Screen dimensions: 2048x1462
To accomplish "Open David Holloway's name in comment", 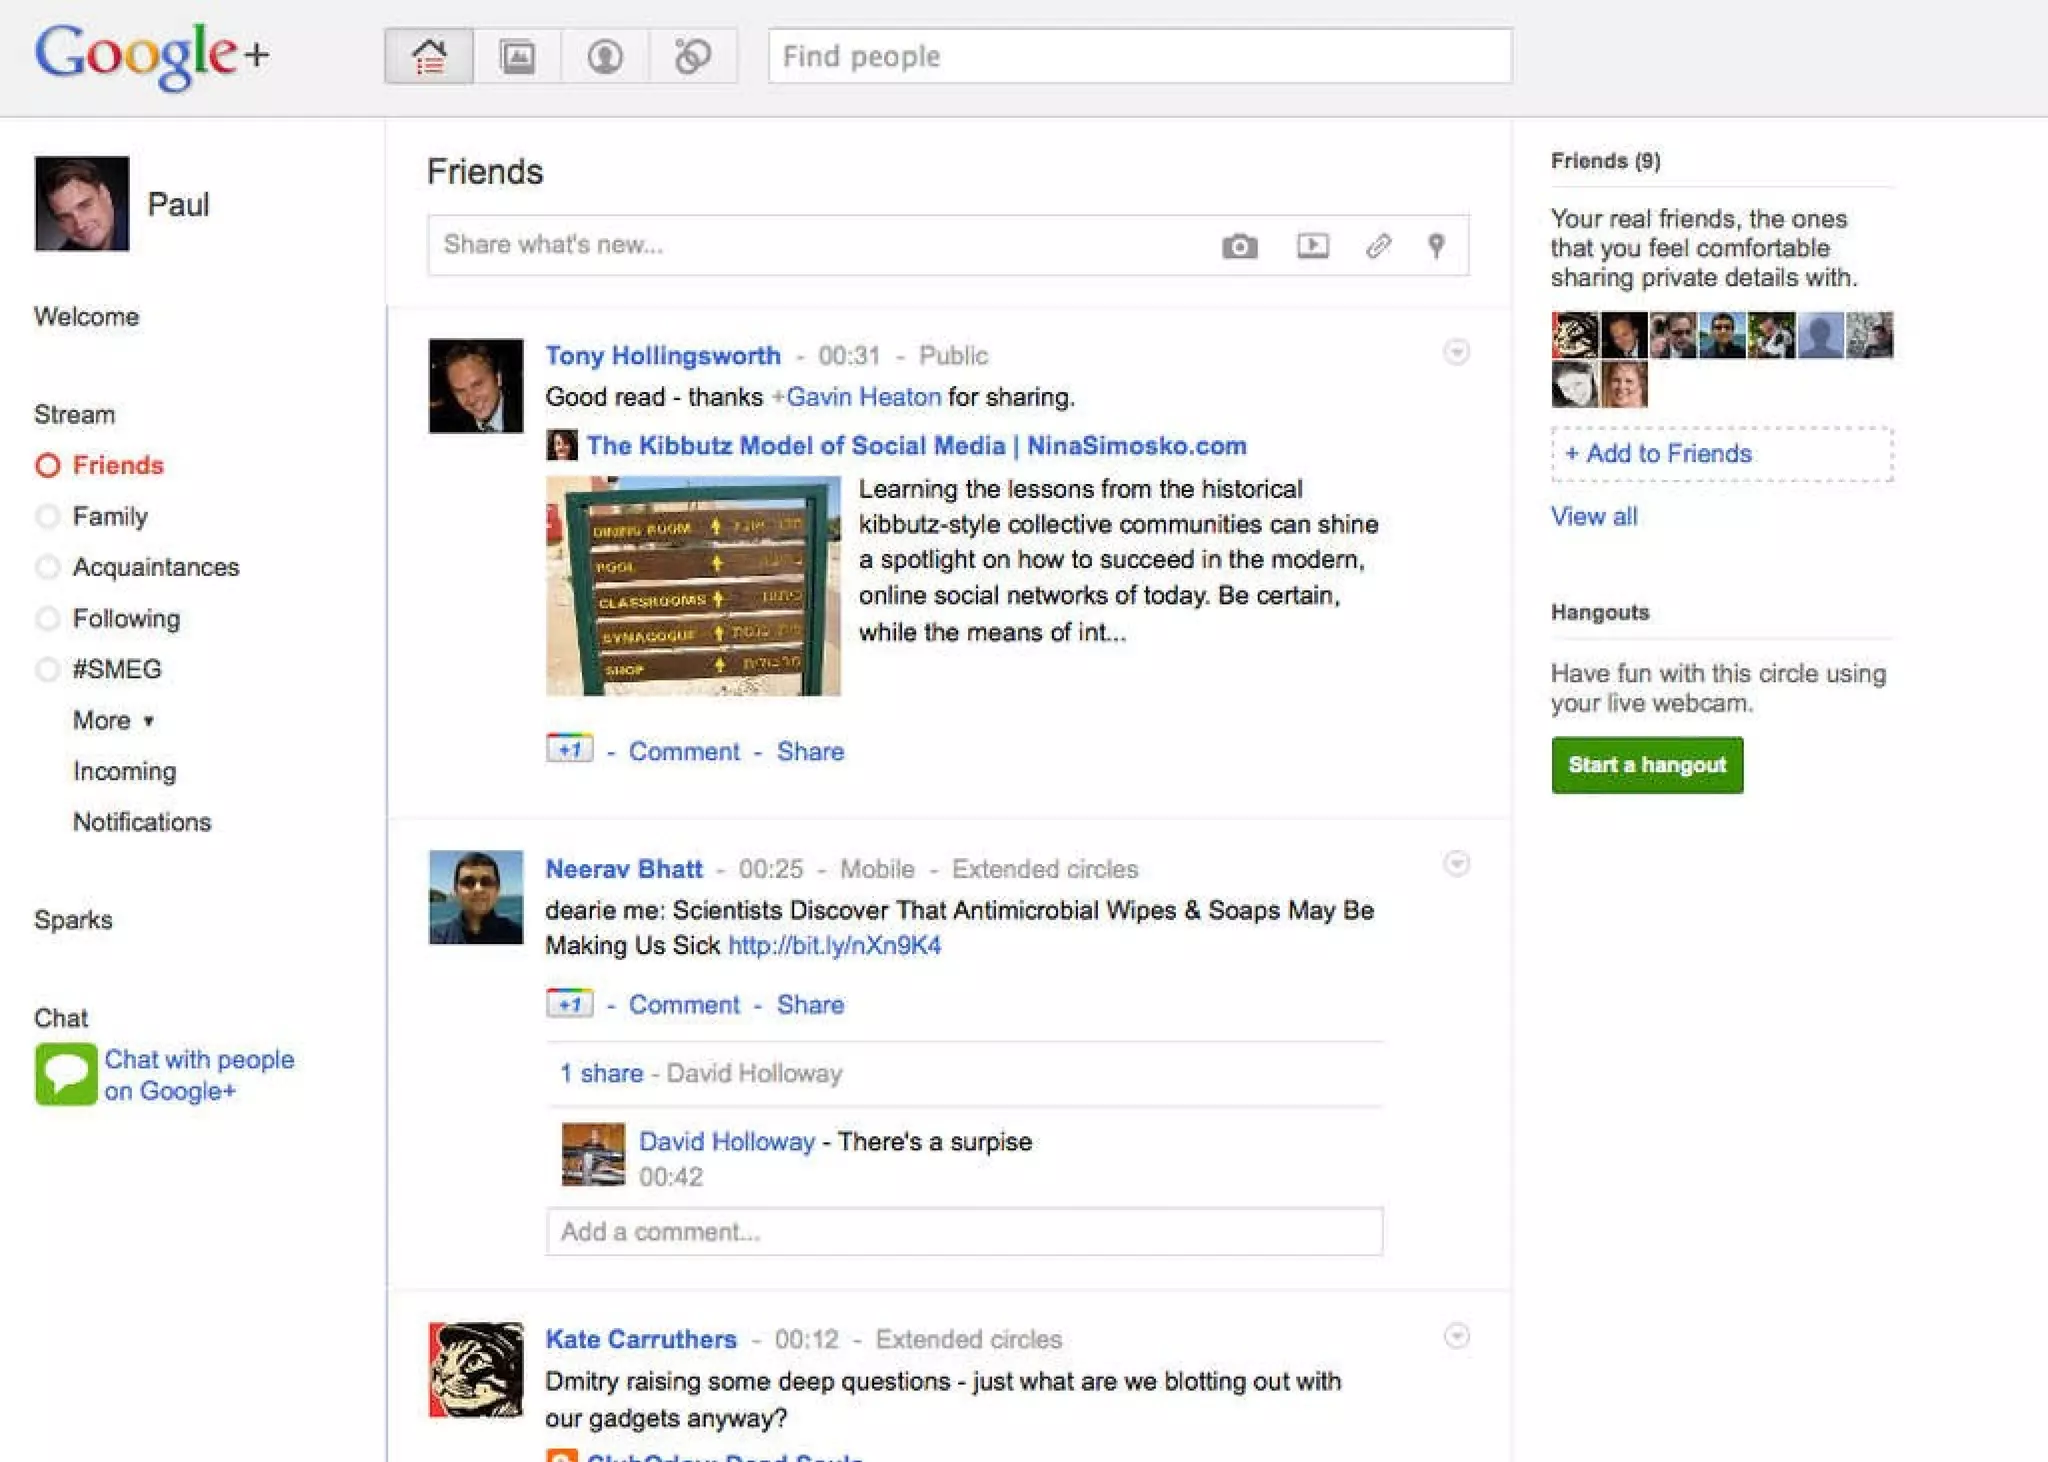I will pyautogui.click(x=727, y=1142).
